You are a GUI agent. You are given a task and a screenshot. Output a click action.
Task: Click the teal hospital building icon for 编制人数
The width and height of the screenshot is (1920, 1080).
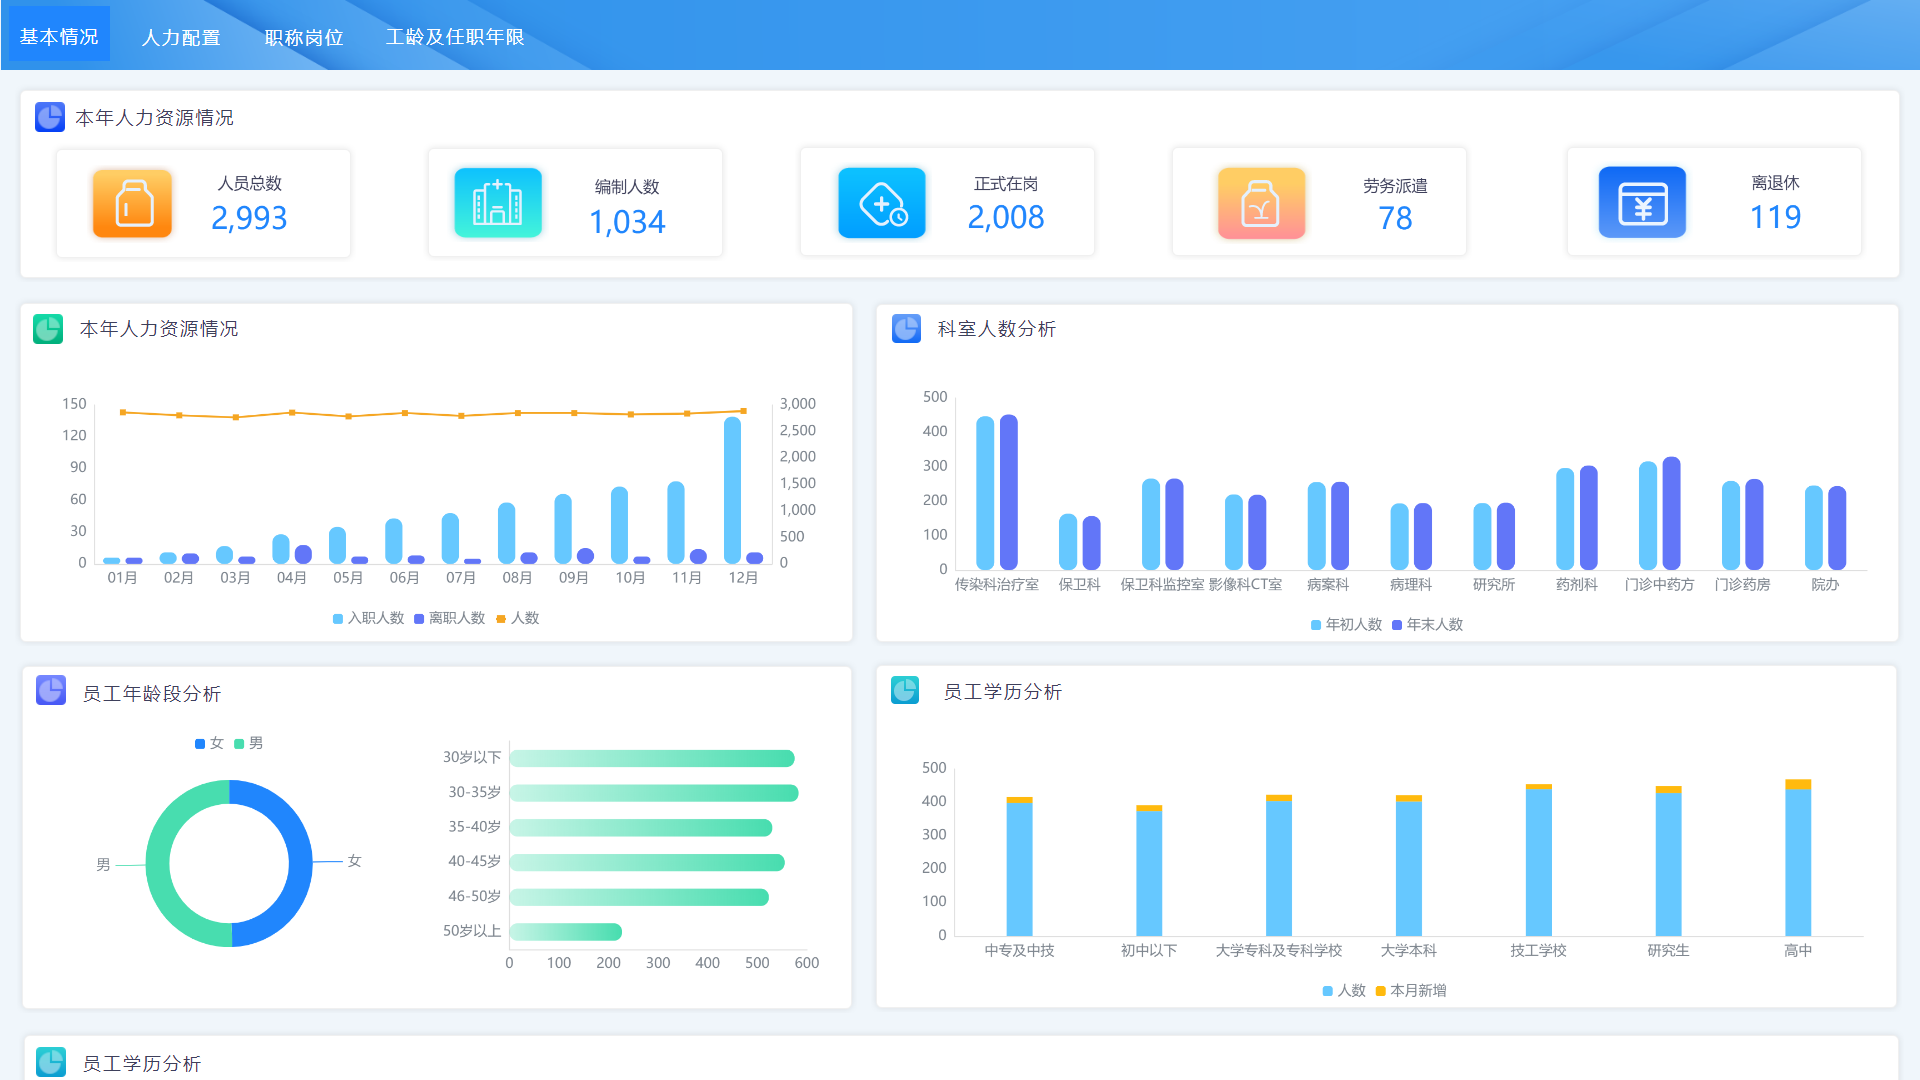coord(497,202)
